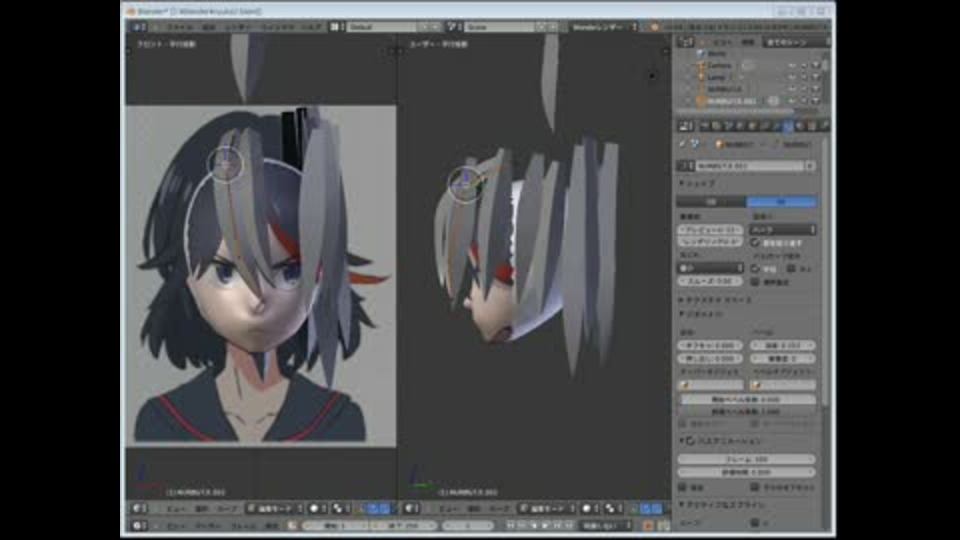Open the ビュー menu in left 3D viewport

coord(176,509)
